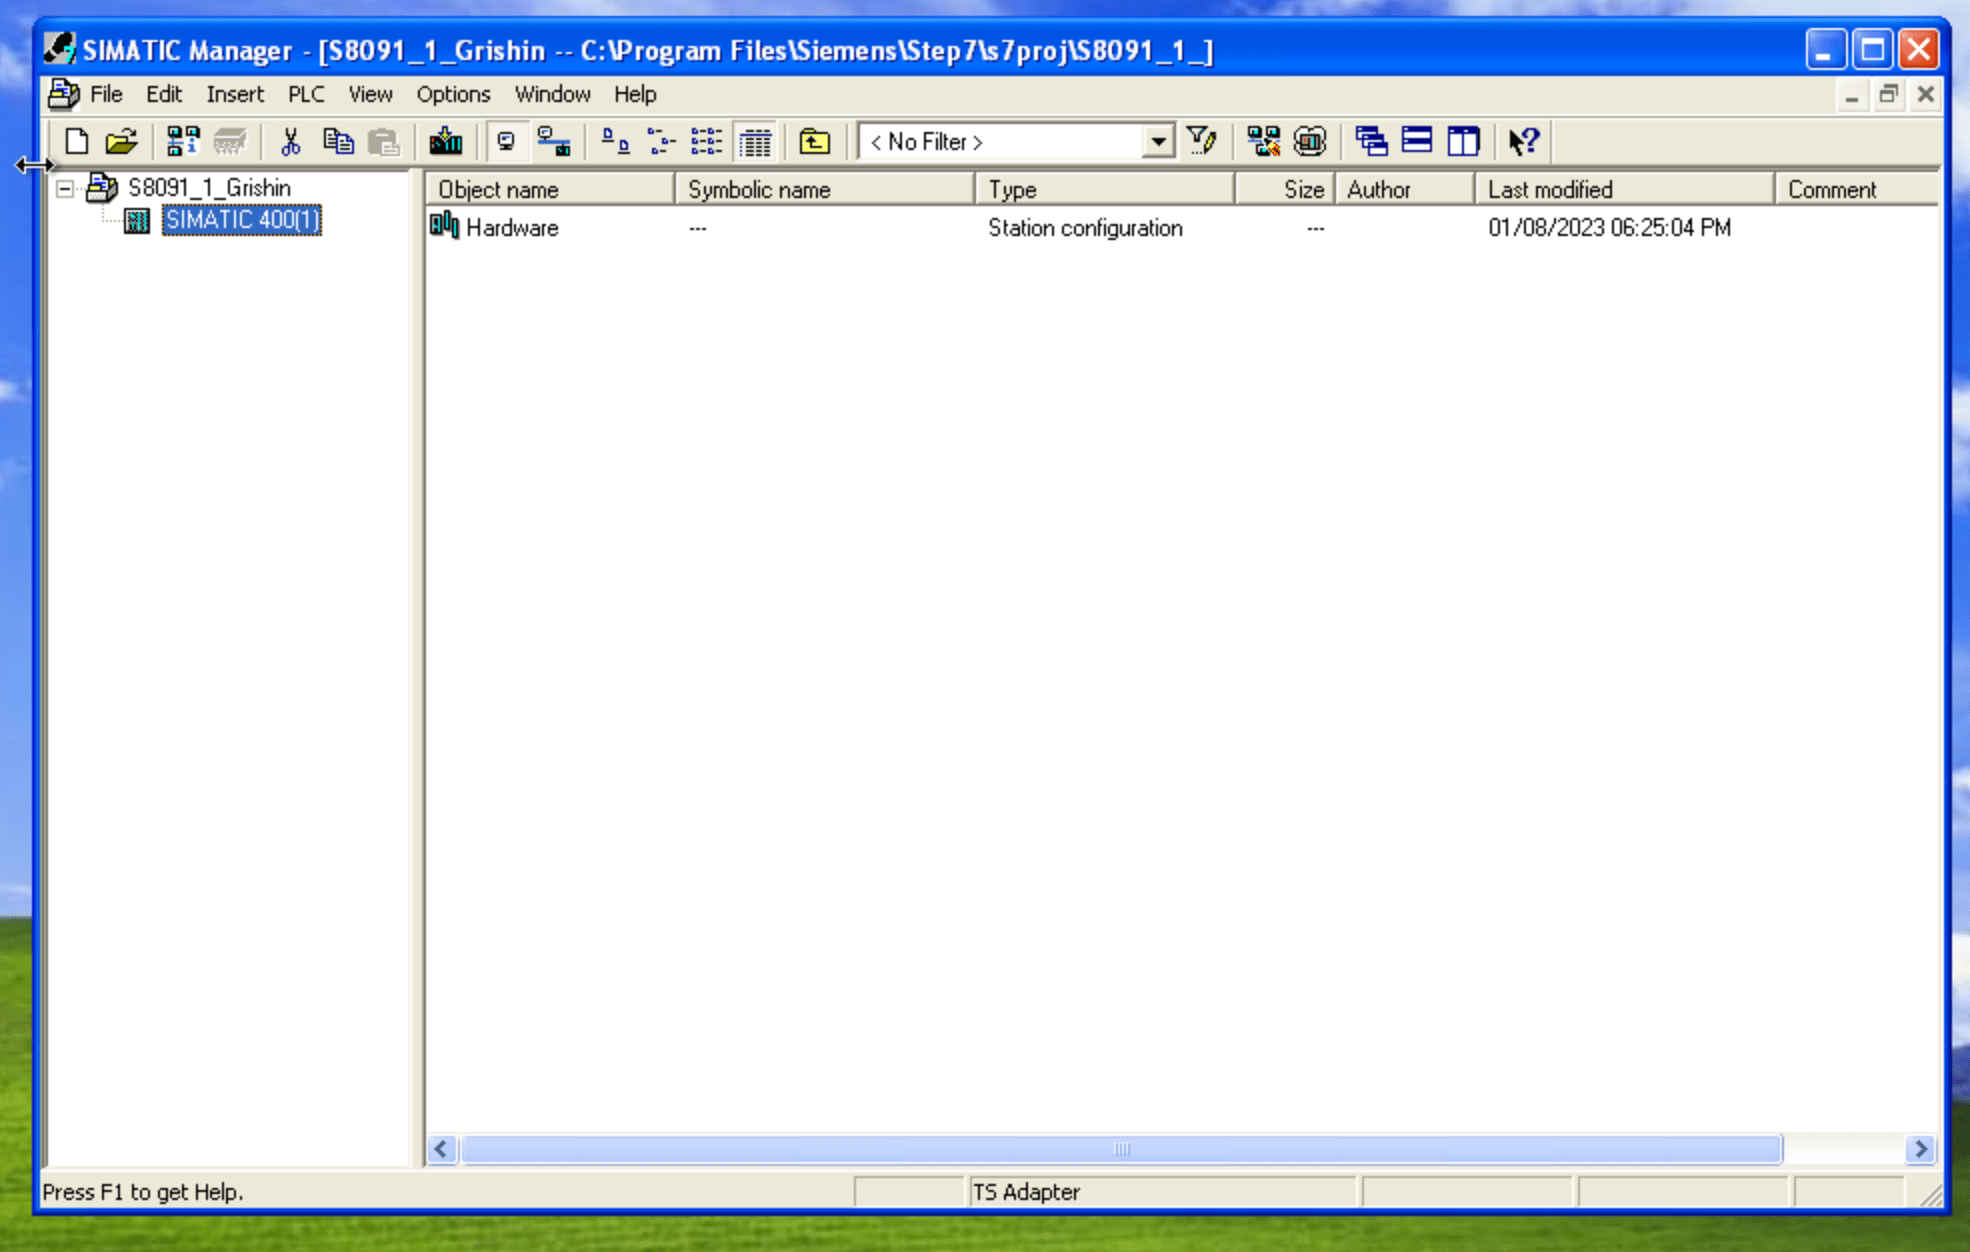This screenshot has height=1252, width=1970.
Task: Click the context Help pointer icon
Action: (1524, 142)
